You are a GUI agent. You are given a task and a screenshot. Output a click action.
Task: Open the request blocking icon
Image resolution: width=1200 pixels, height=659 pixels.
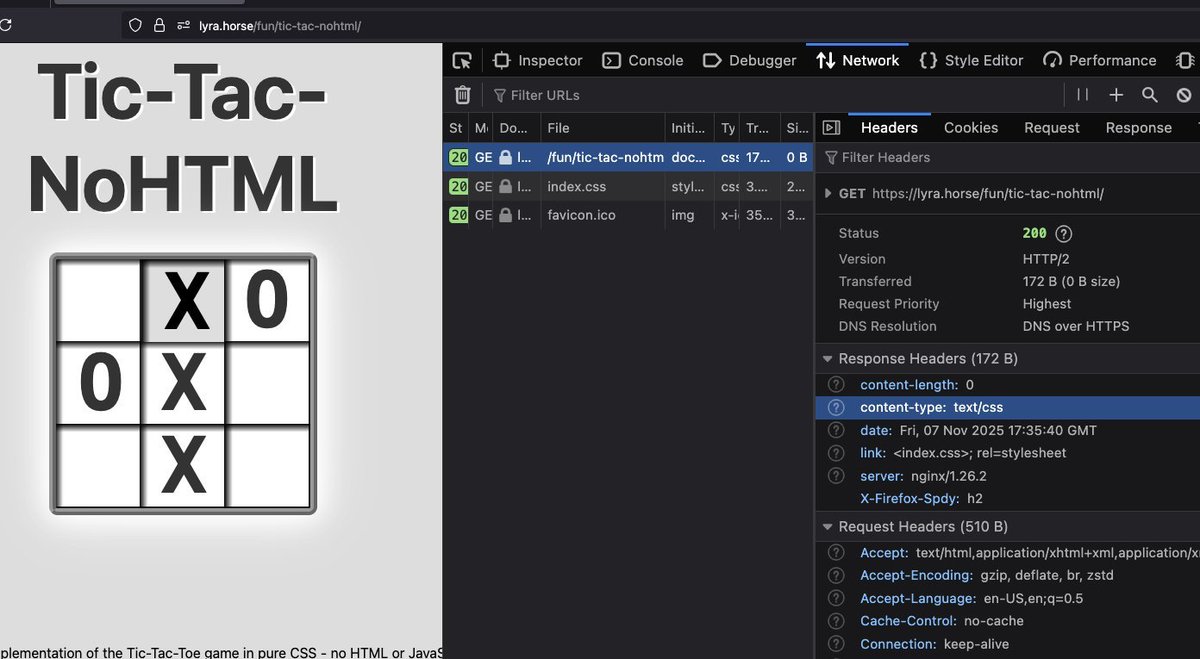click(1184, 95)
